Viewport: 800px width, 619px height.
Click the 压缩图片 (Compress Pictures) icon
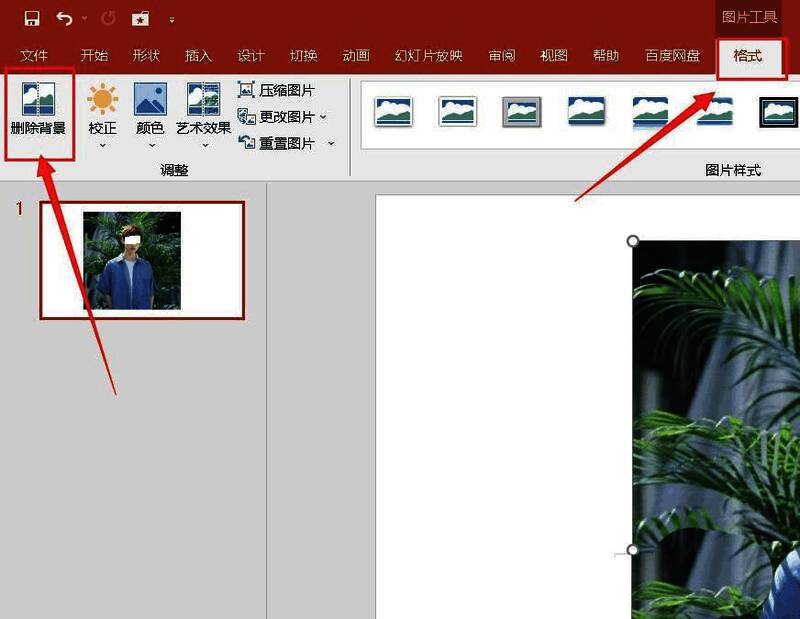(247, 90)
